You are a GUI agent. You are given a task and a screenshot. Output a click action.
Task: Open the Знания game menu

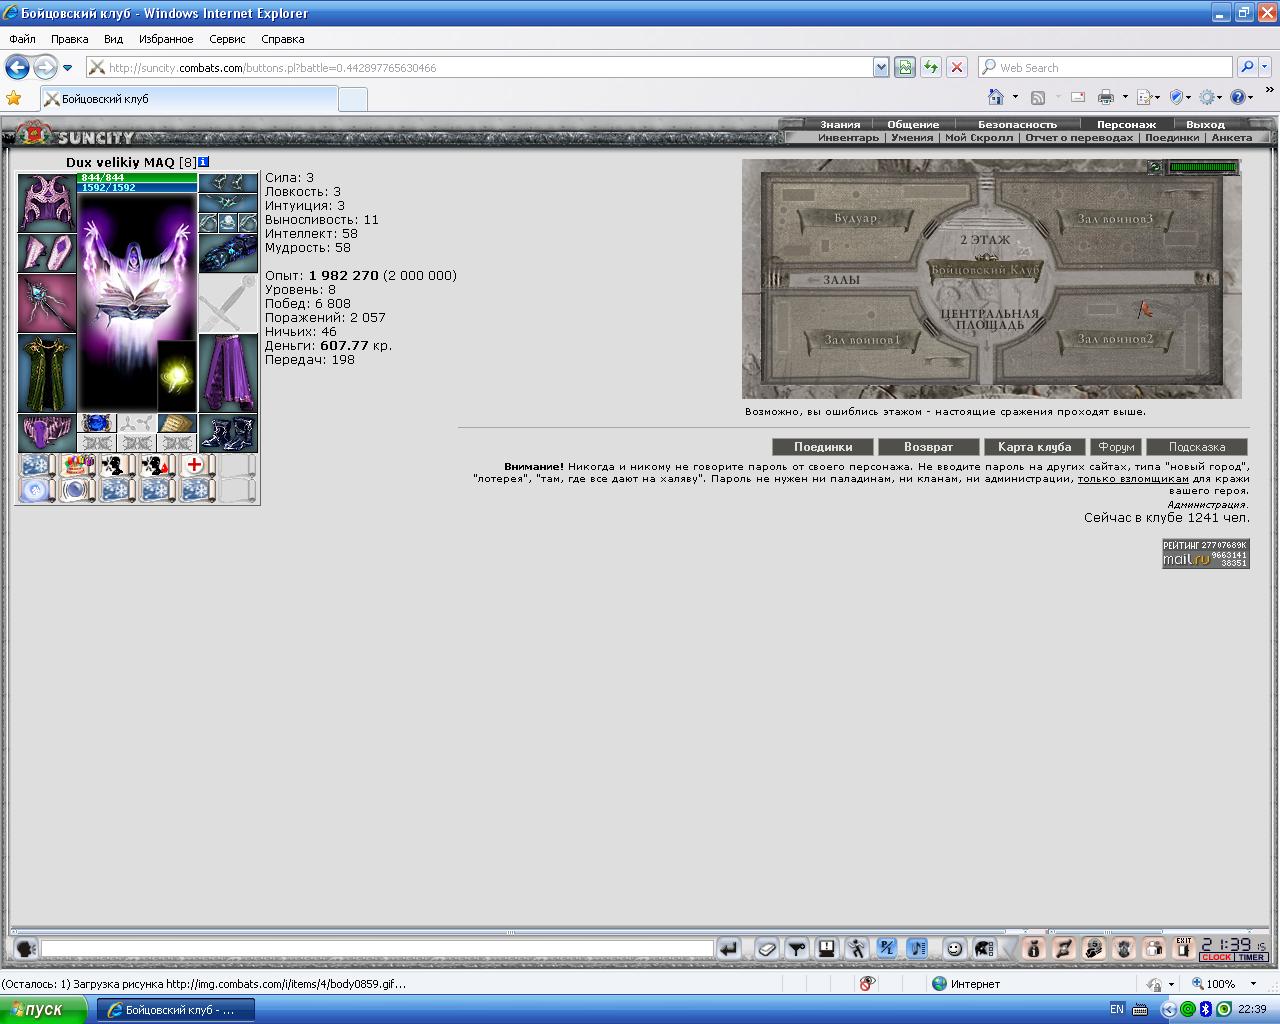[840, 125]
